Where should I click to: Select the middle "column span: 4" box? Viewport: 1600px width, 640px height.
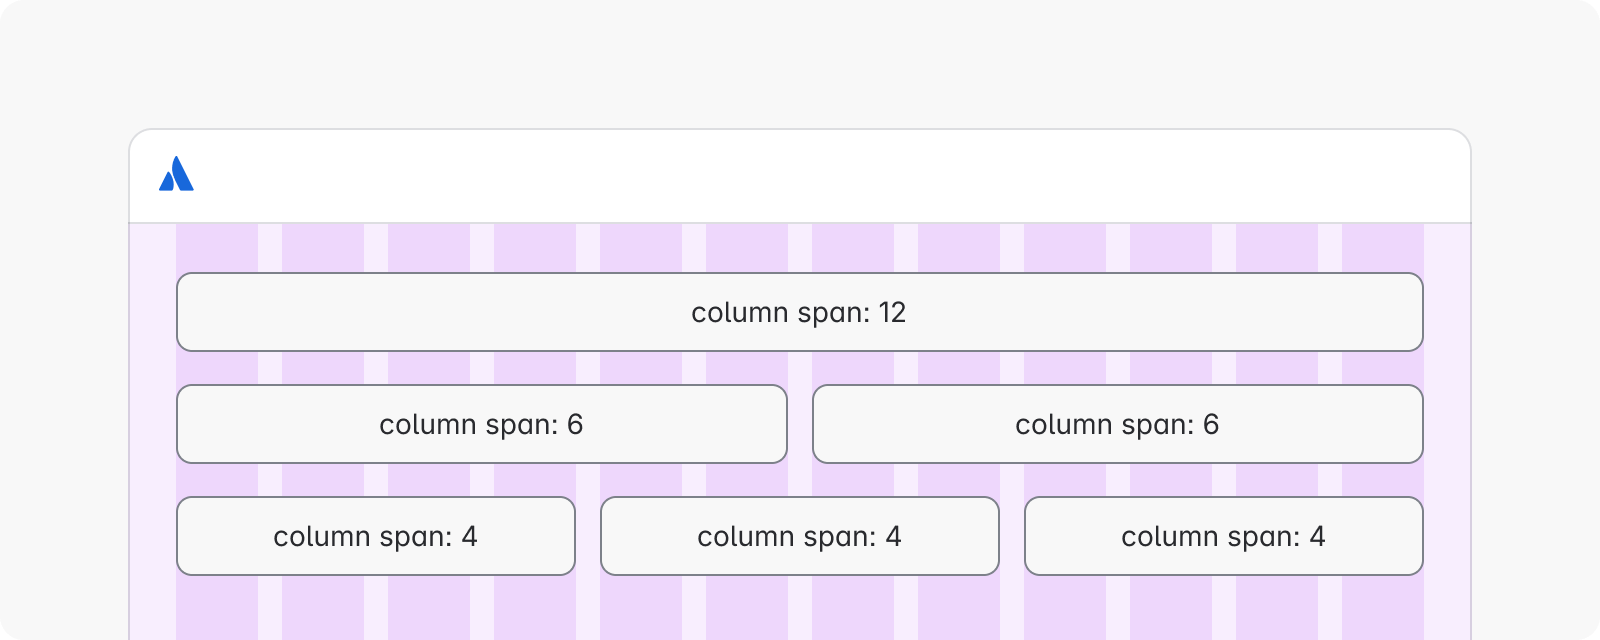pyautogui.click(x=799, y=536)
